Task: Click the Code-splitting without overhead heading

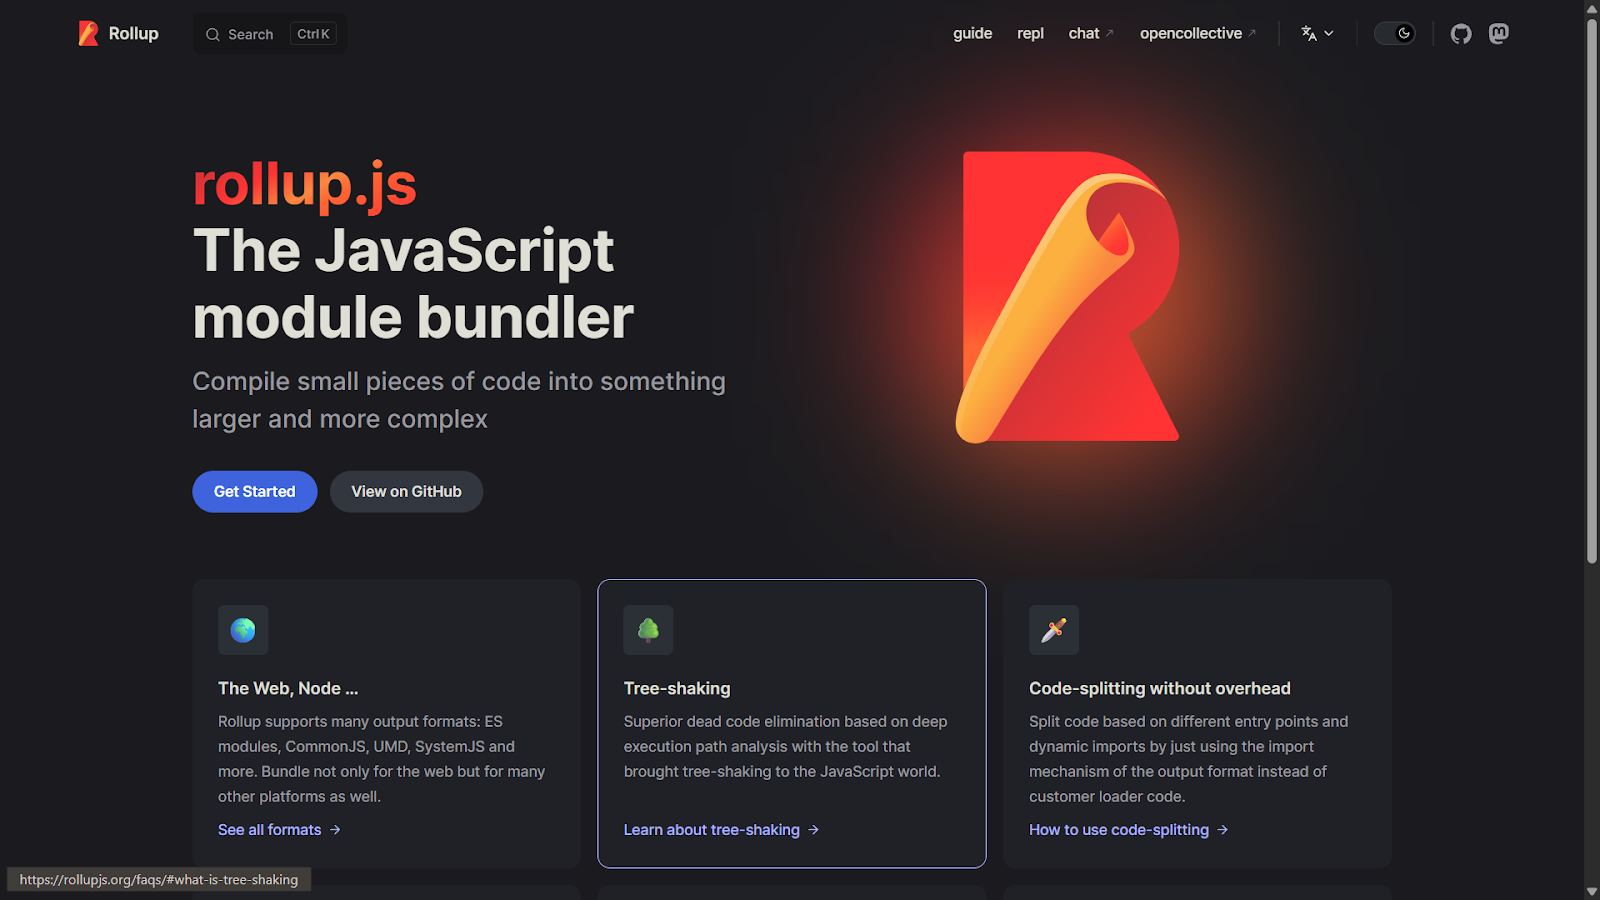Action: point(1160,689)
